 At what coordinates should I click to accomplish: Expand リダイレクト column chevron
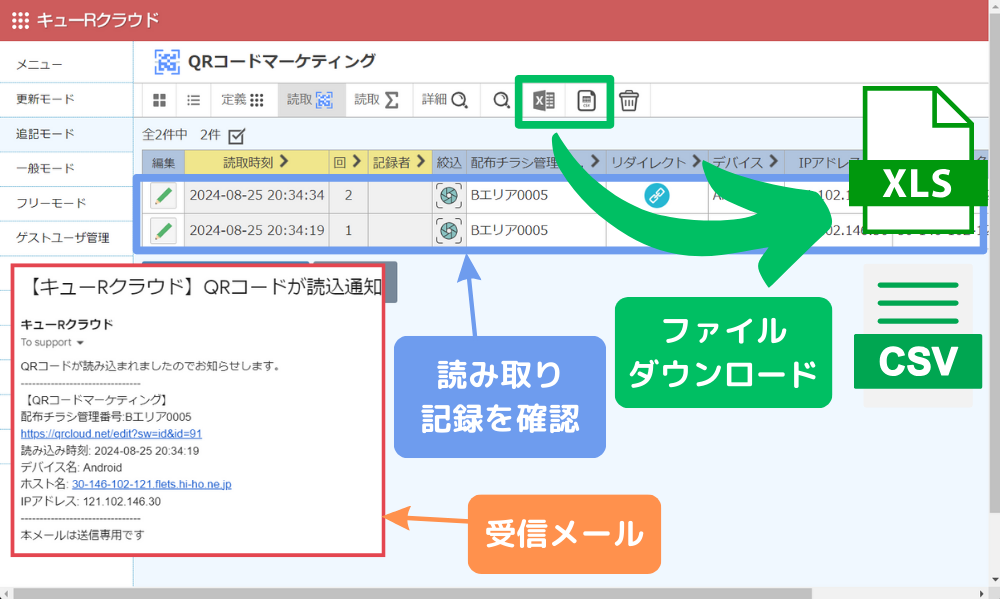696,162
